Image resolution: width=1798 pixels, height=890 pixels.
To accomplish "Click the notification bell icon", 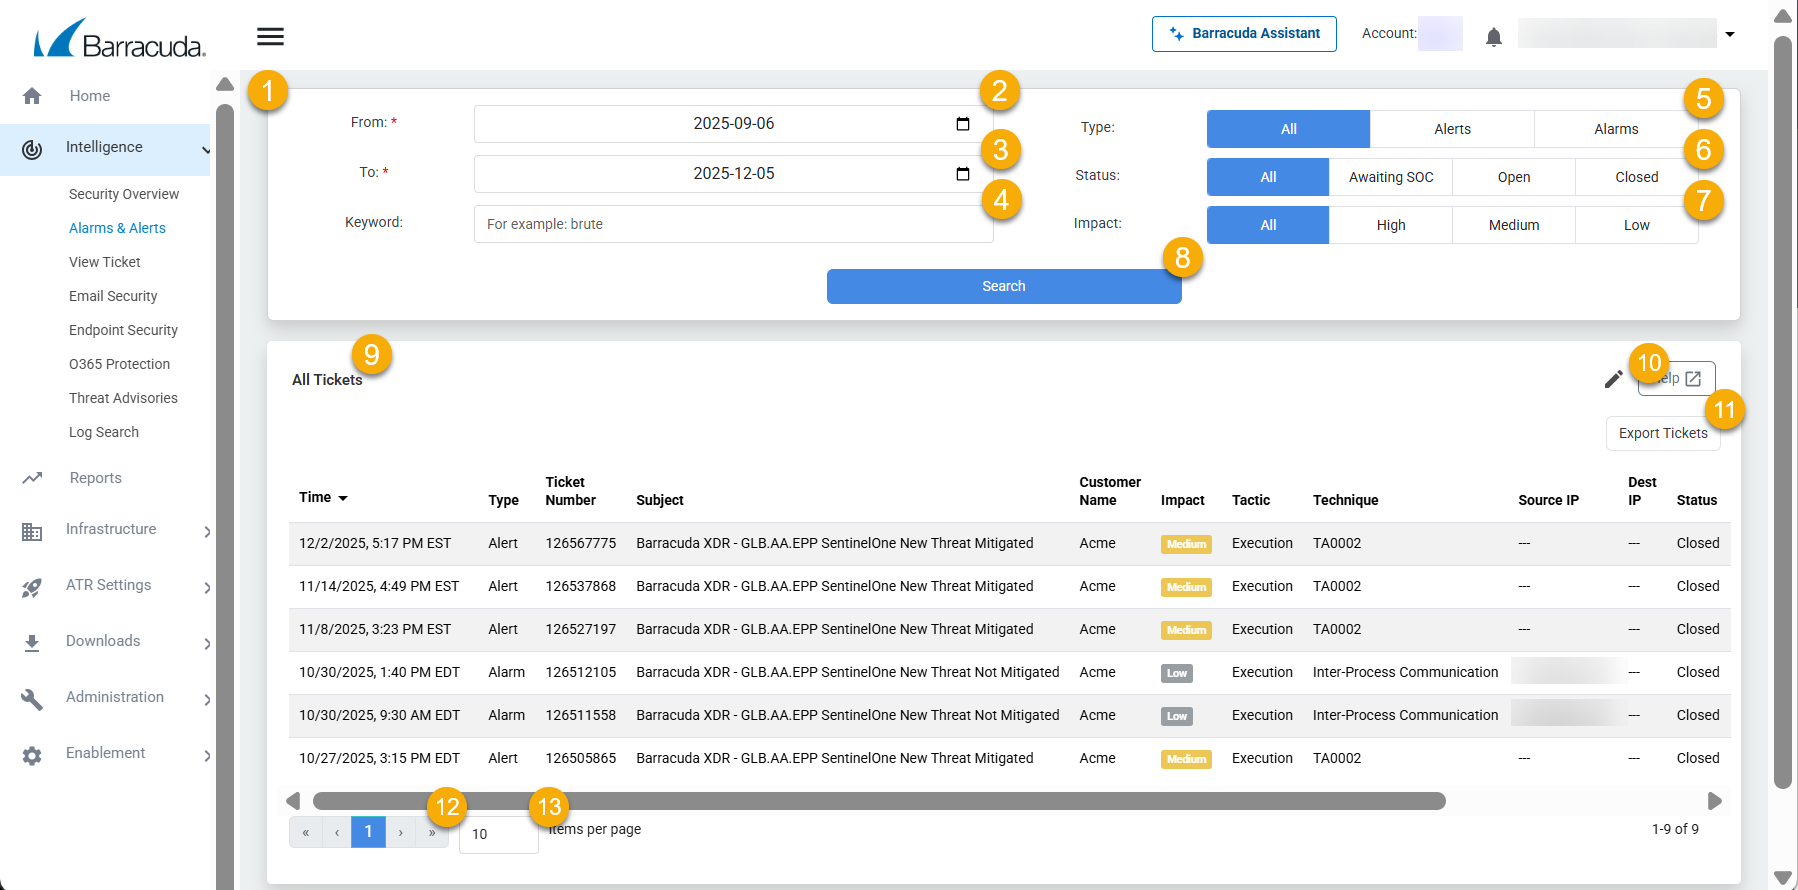I will (x=1493, y=38).
